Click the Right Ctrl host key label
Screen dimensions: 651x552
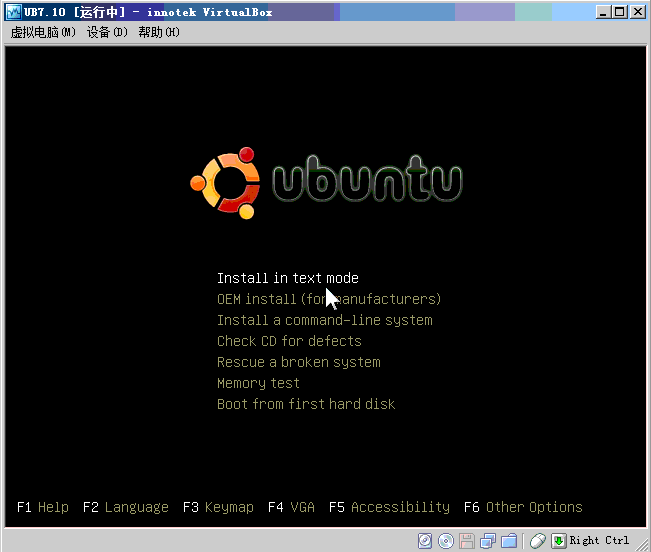pos(599,540)
